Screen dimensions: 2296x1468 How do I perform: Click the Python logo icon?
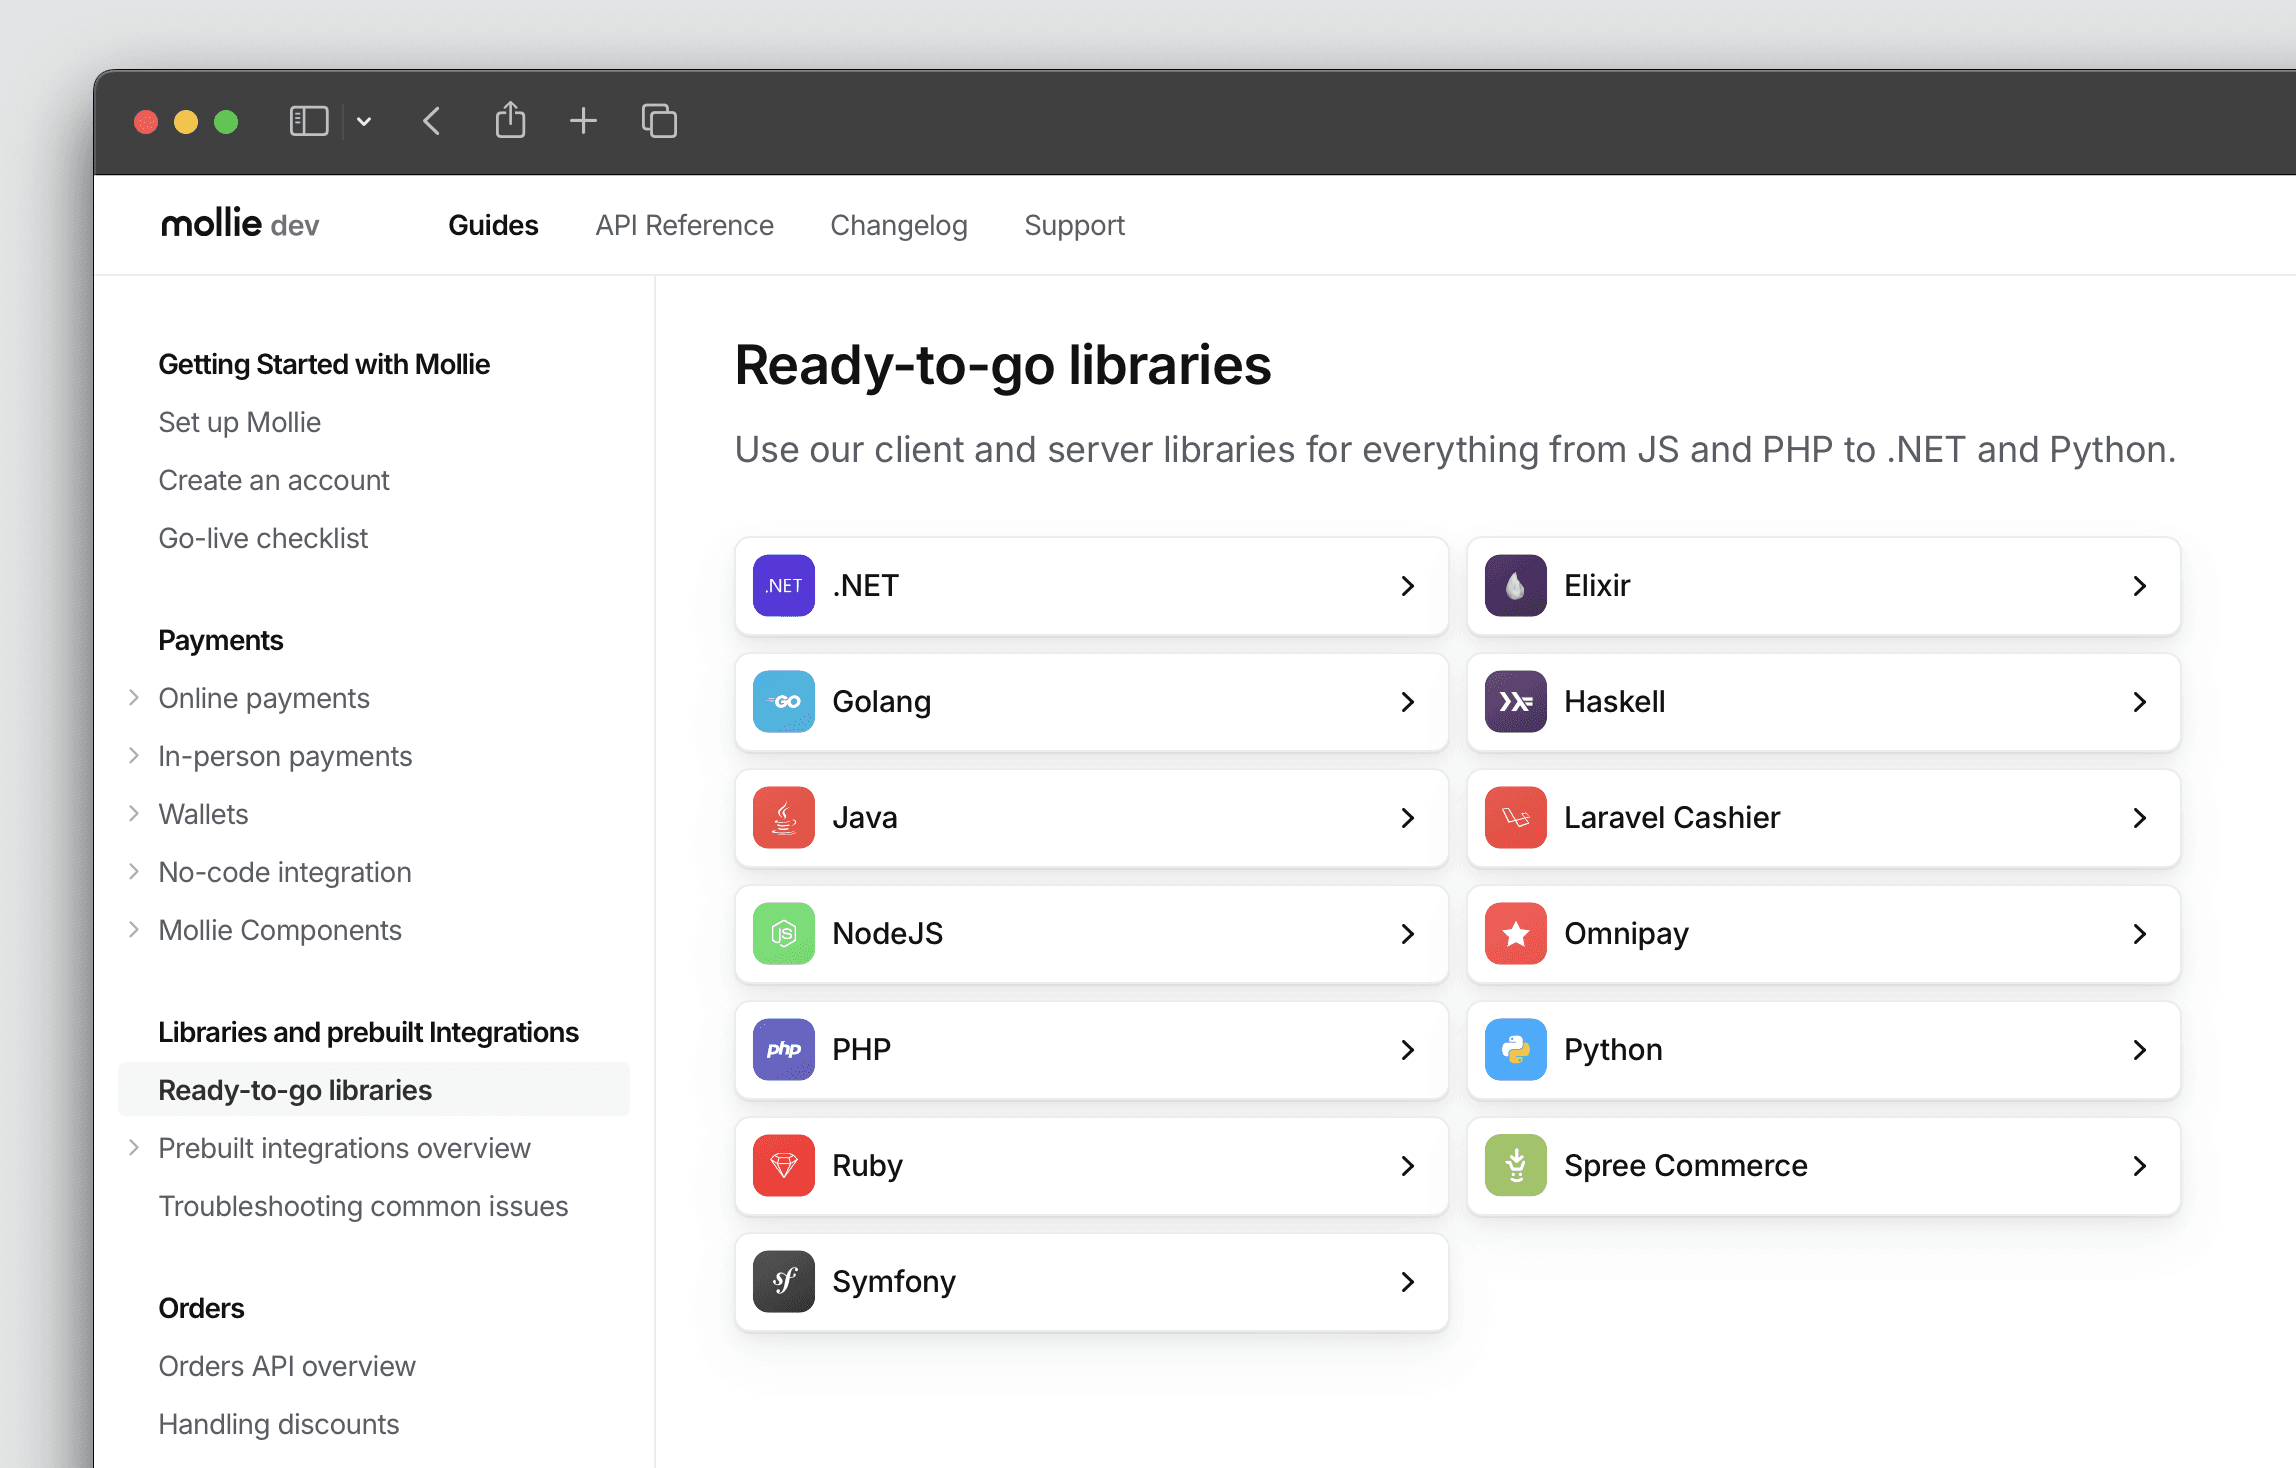[x=1515, y=1050]
